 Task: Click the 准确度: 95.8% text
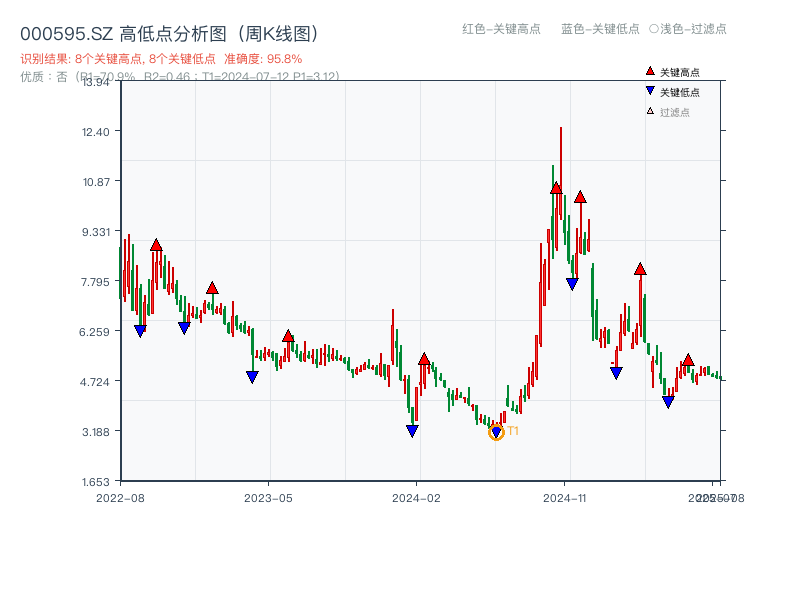point(263,59)
